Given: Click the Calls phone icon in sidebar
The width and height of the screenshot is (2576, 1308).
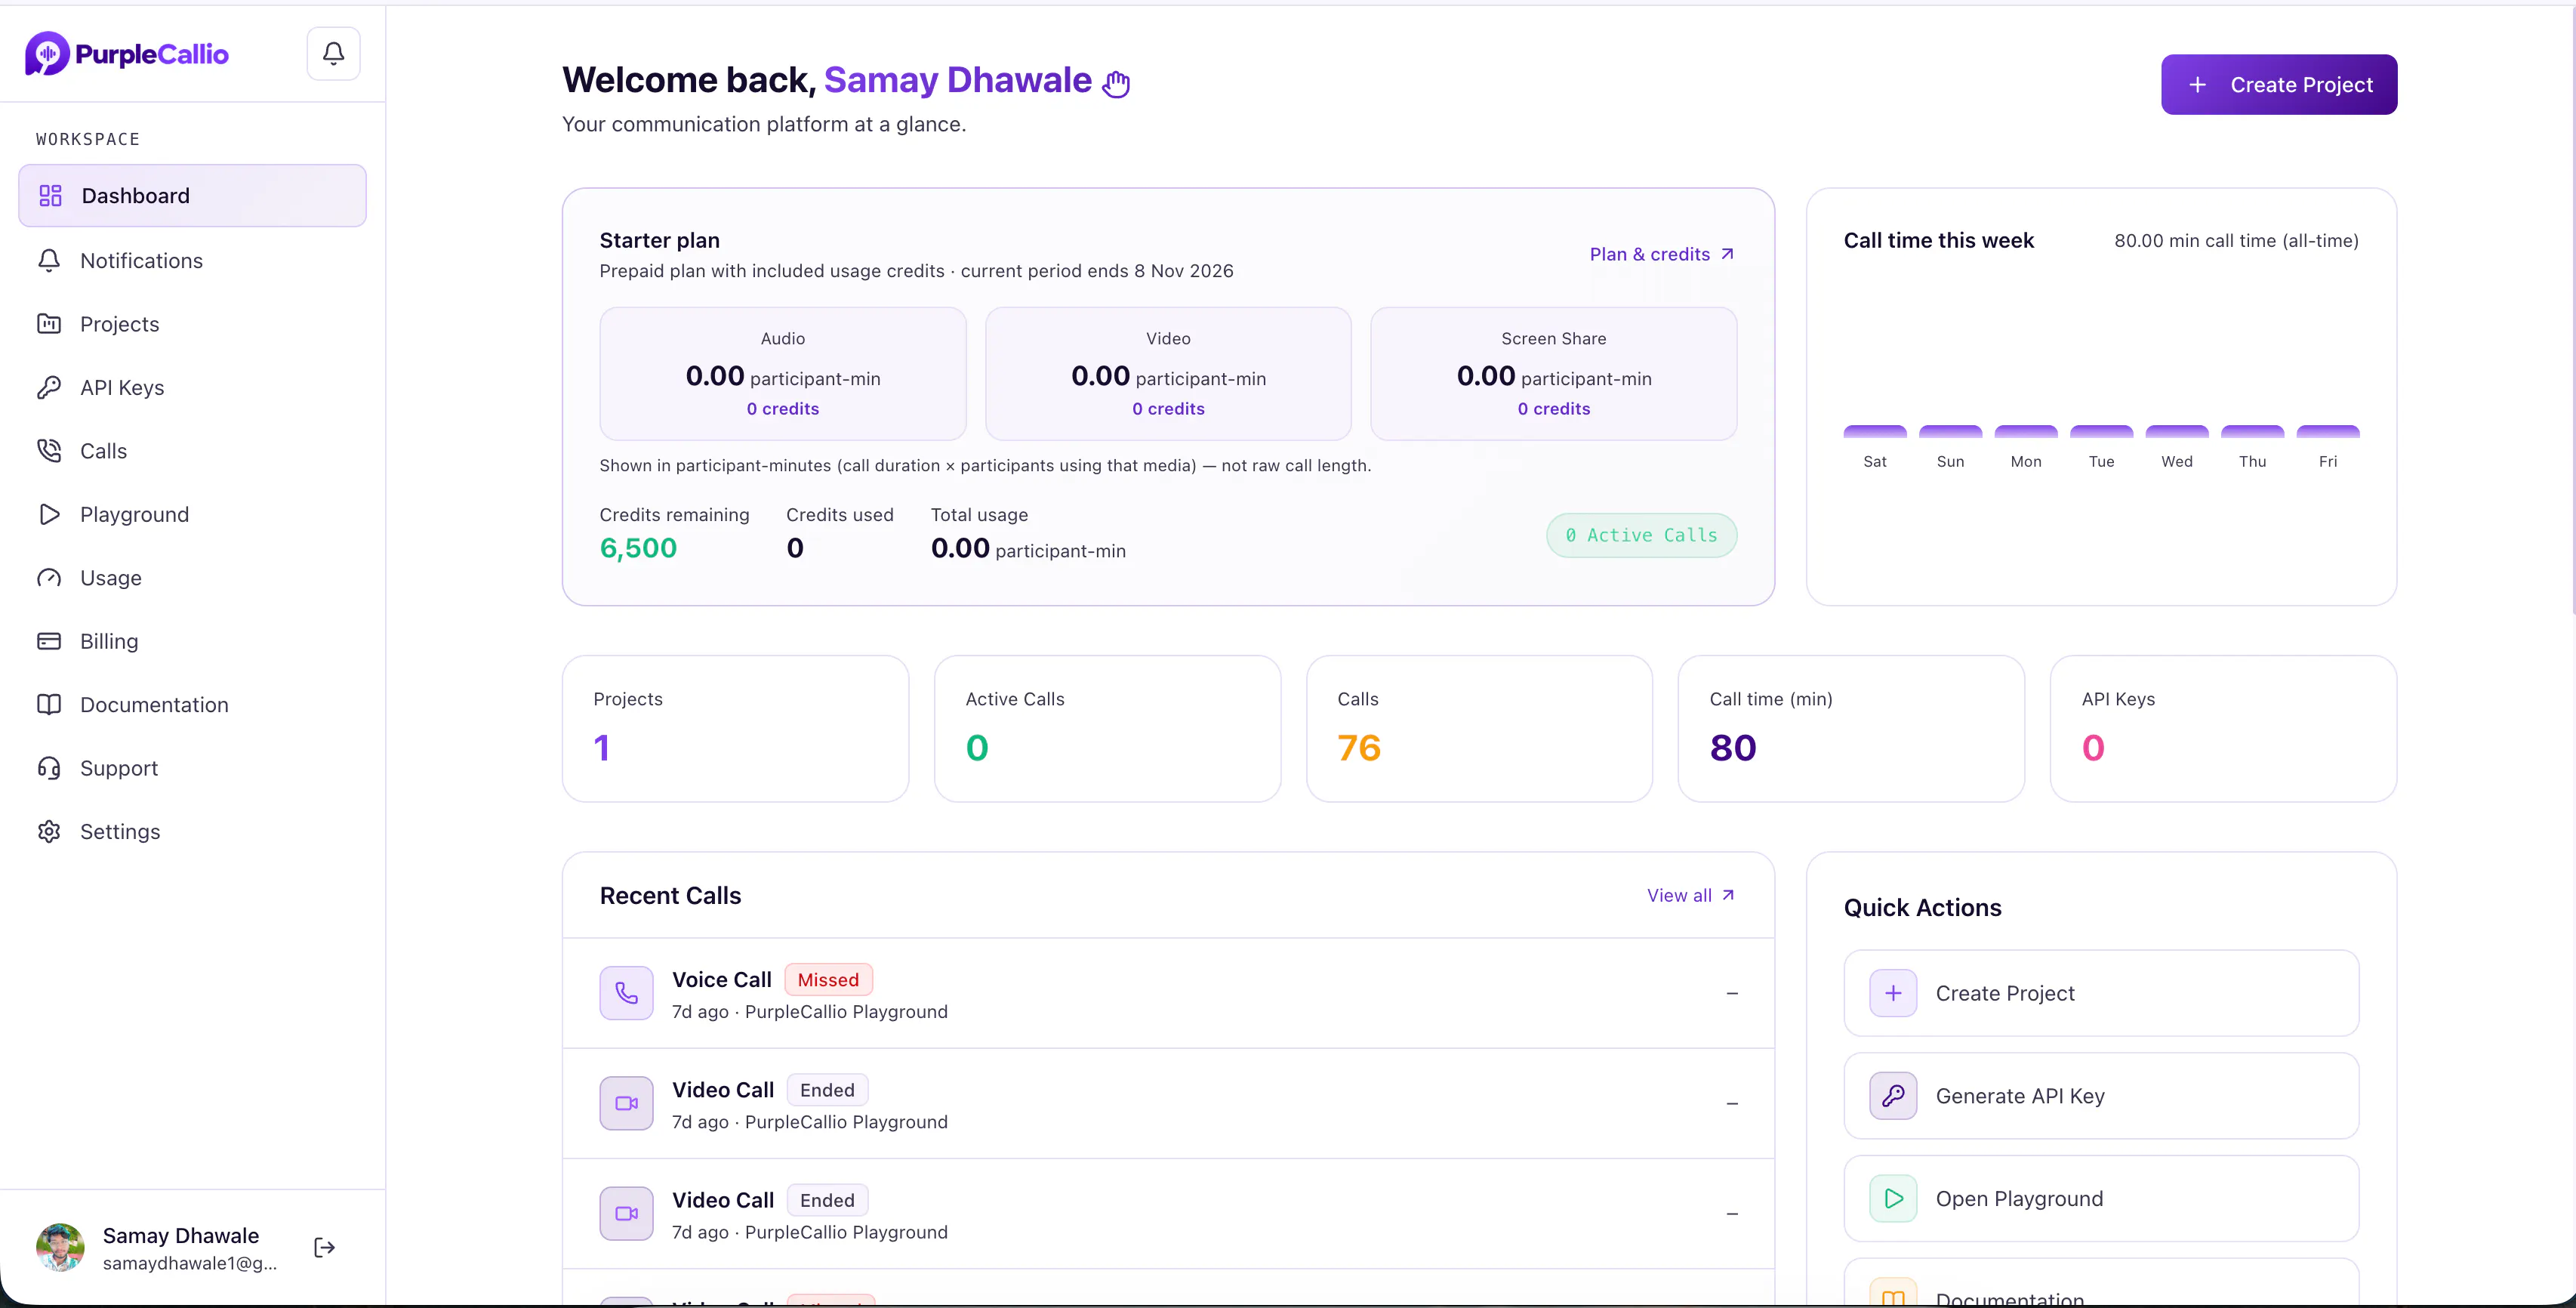Looking at the screenshot, I should 49,450.
